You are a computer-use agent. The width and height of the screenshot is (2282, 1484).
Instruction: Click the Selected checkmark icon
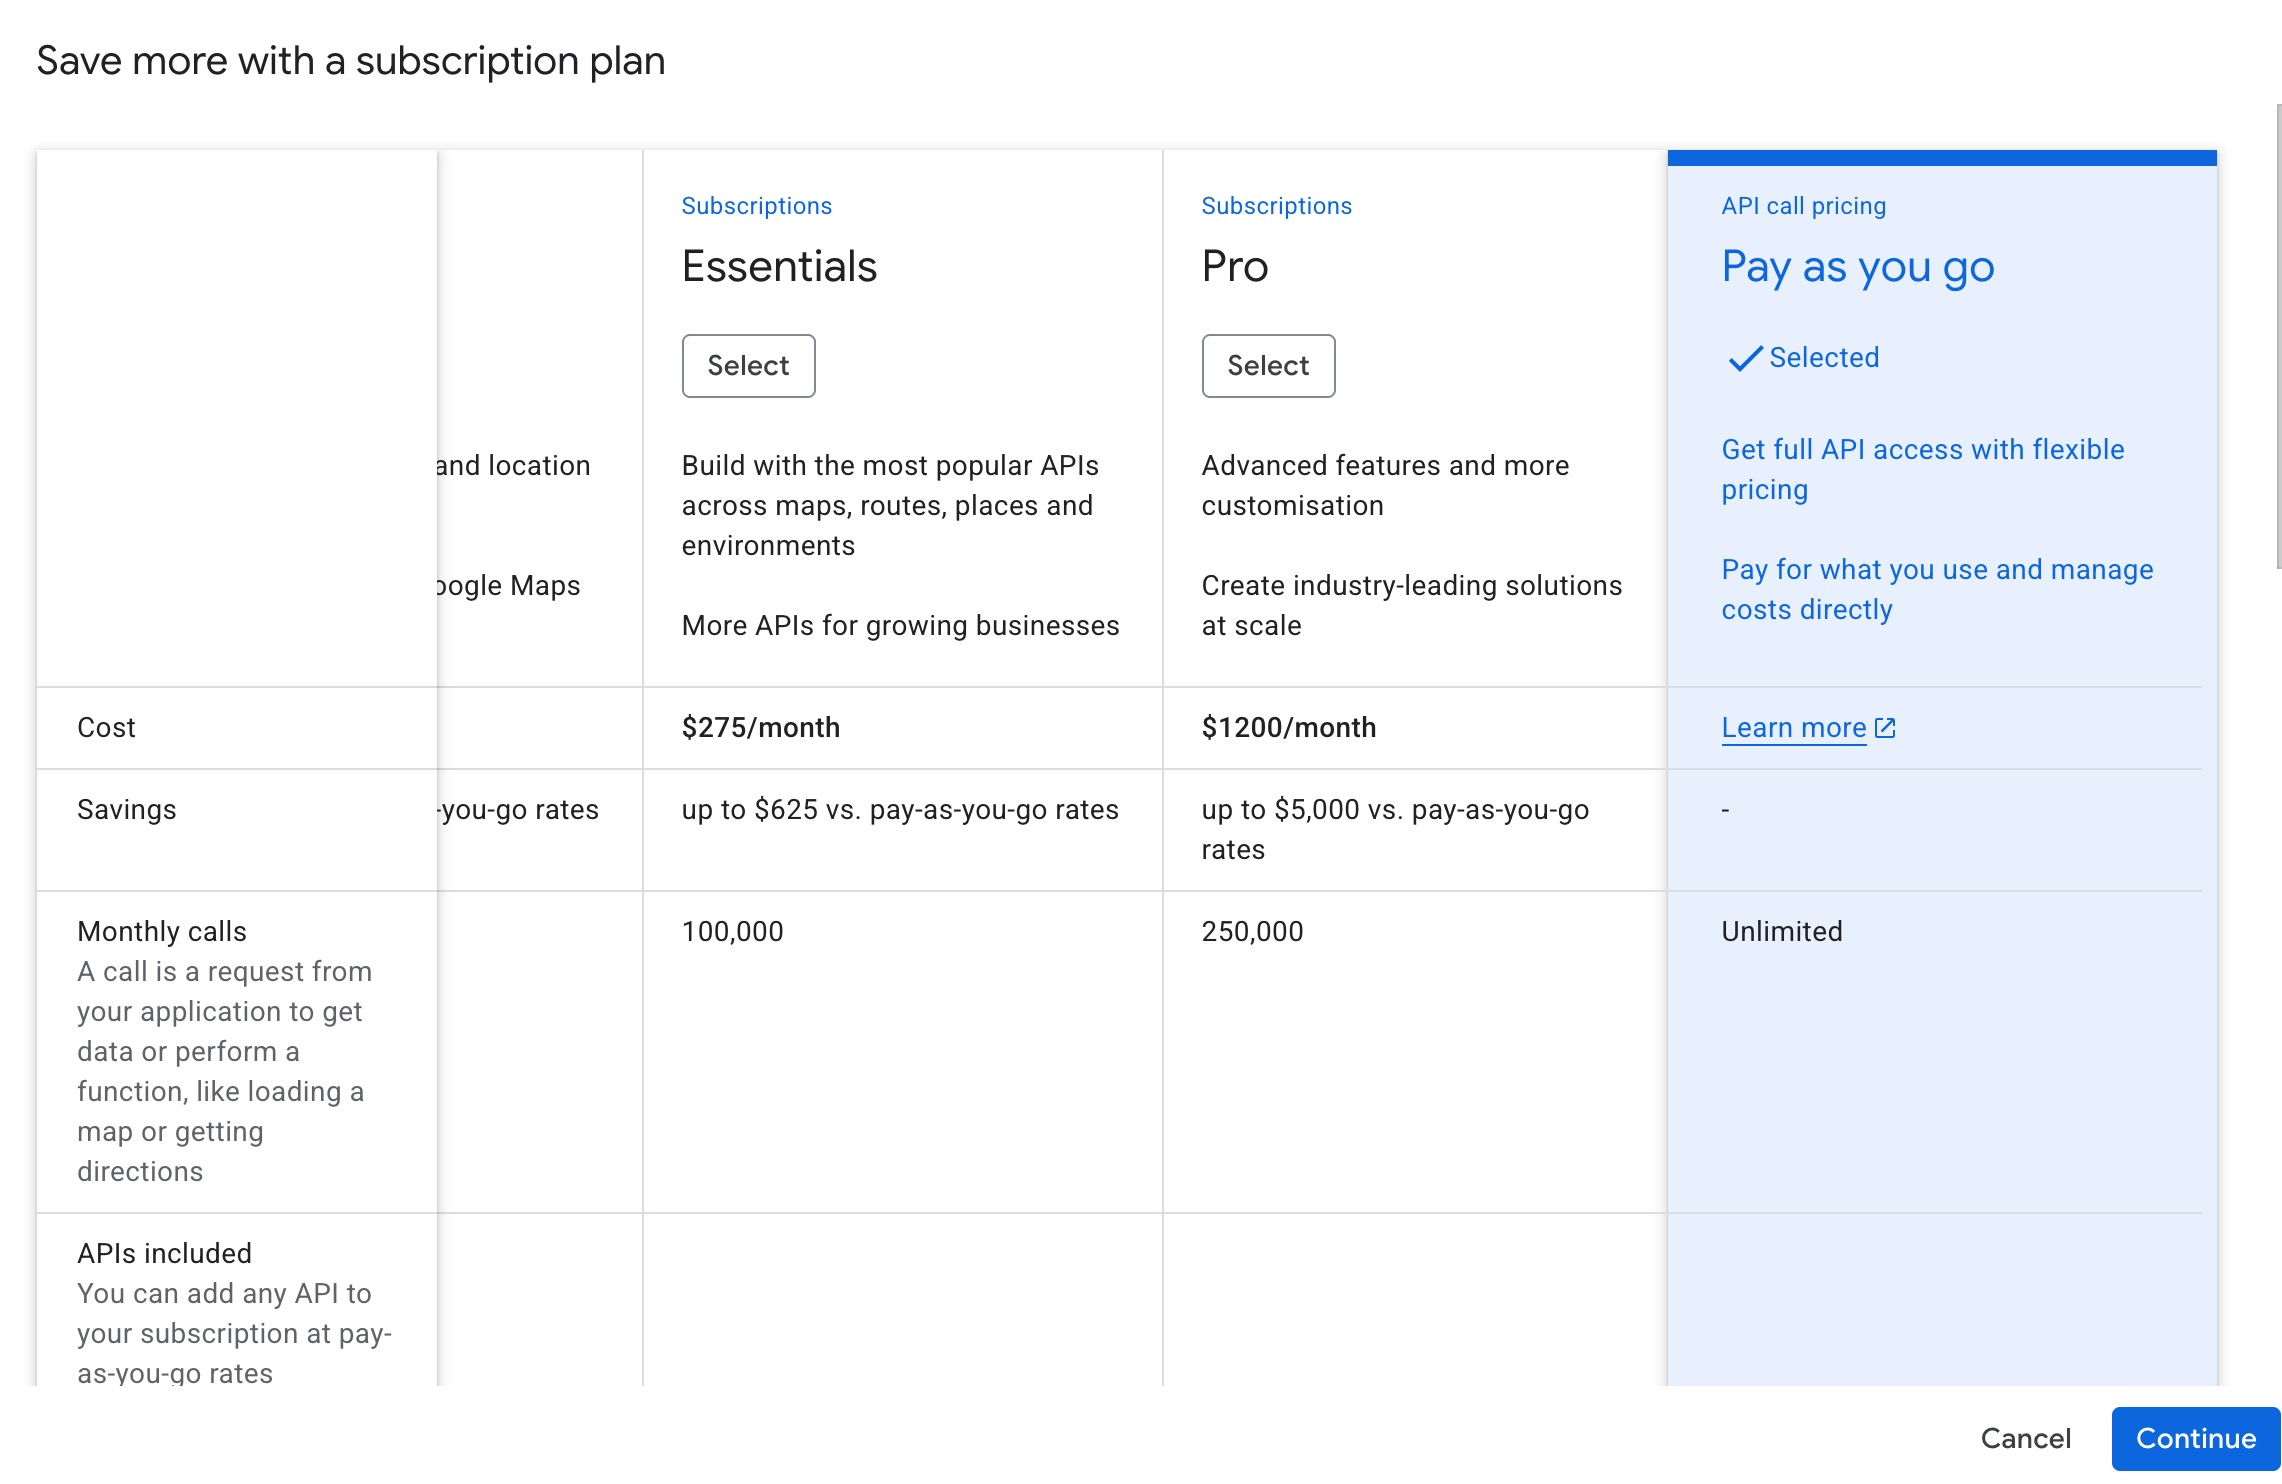pyautogui.click(x=1745, y=358)
